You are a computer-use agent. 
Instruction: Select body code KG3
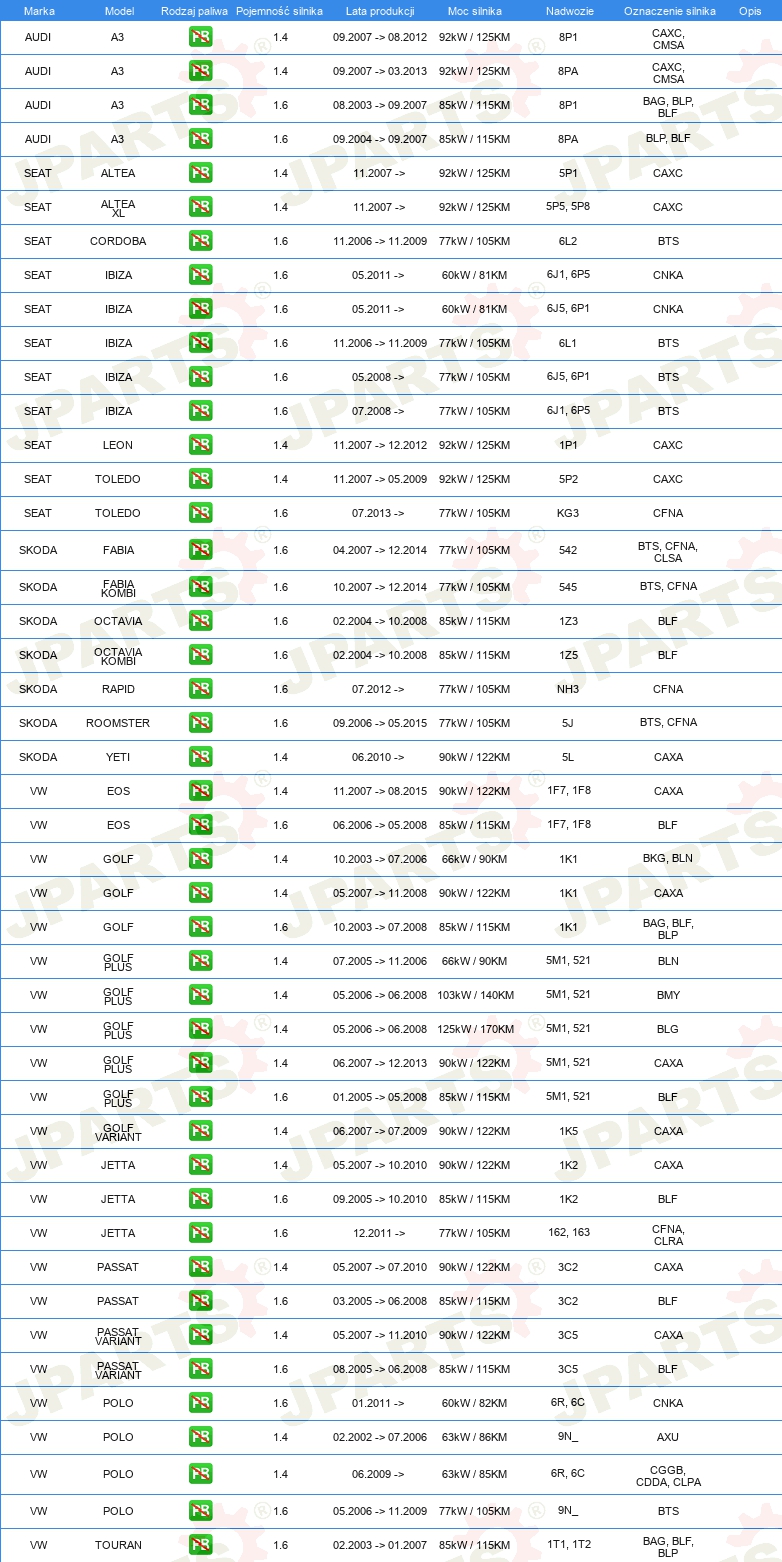tap(568, 513)
